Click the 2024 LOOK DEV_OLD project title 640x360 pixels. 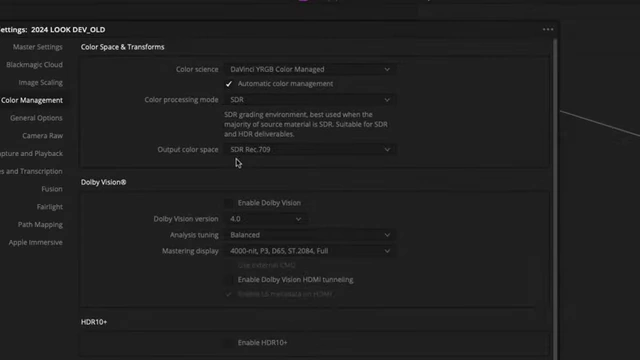(x=68, y=30)
